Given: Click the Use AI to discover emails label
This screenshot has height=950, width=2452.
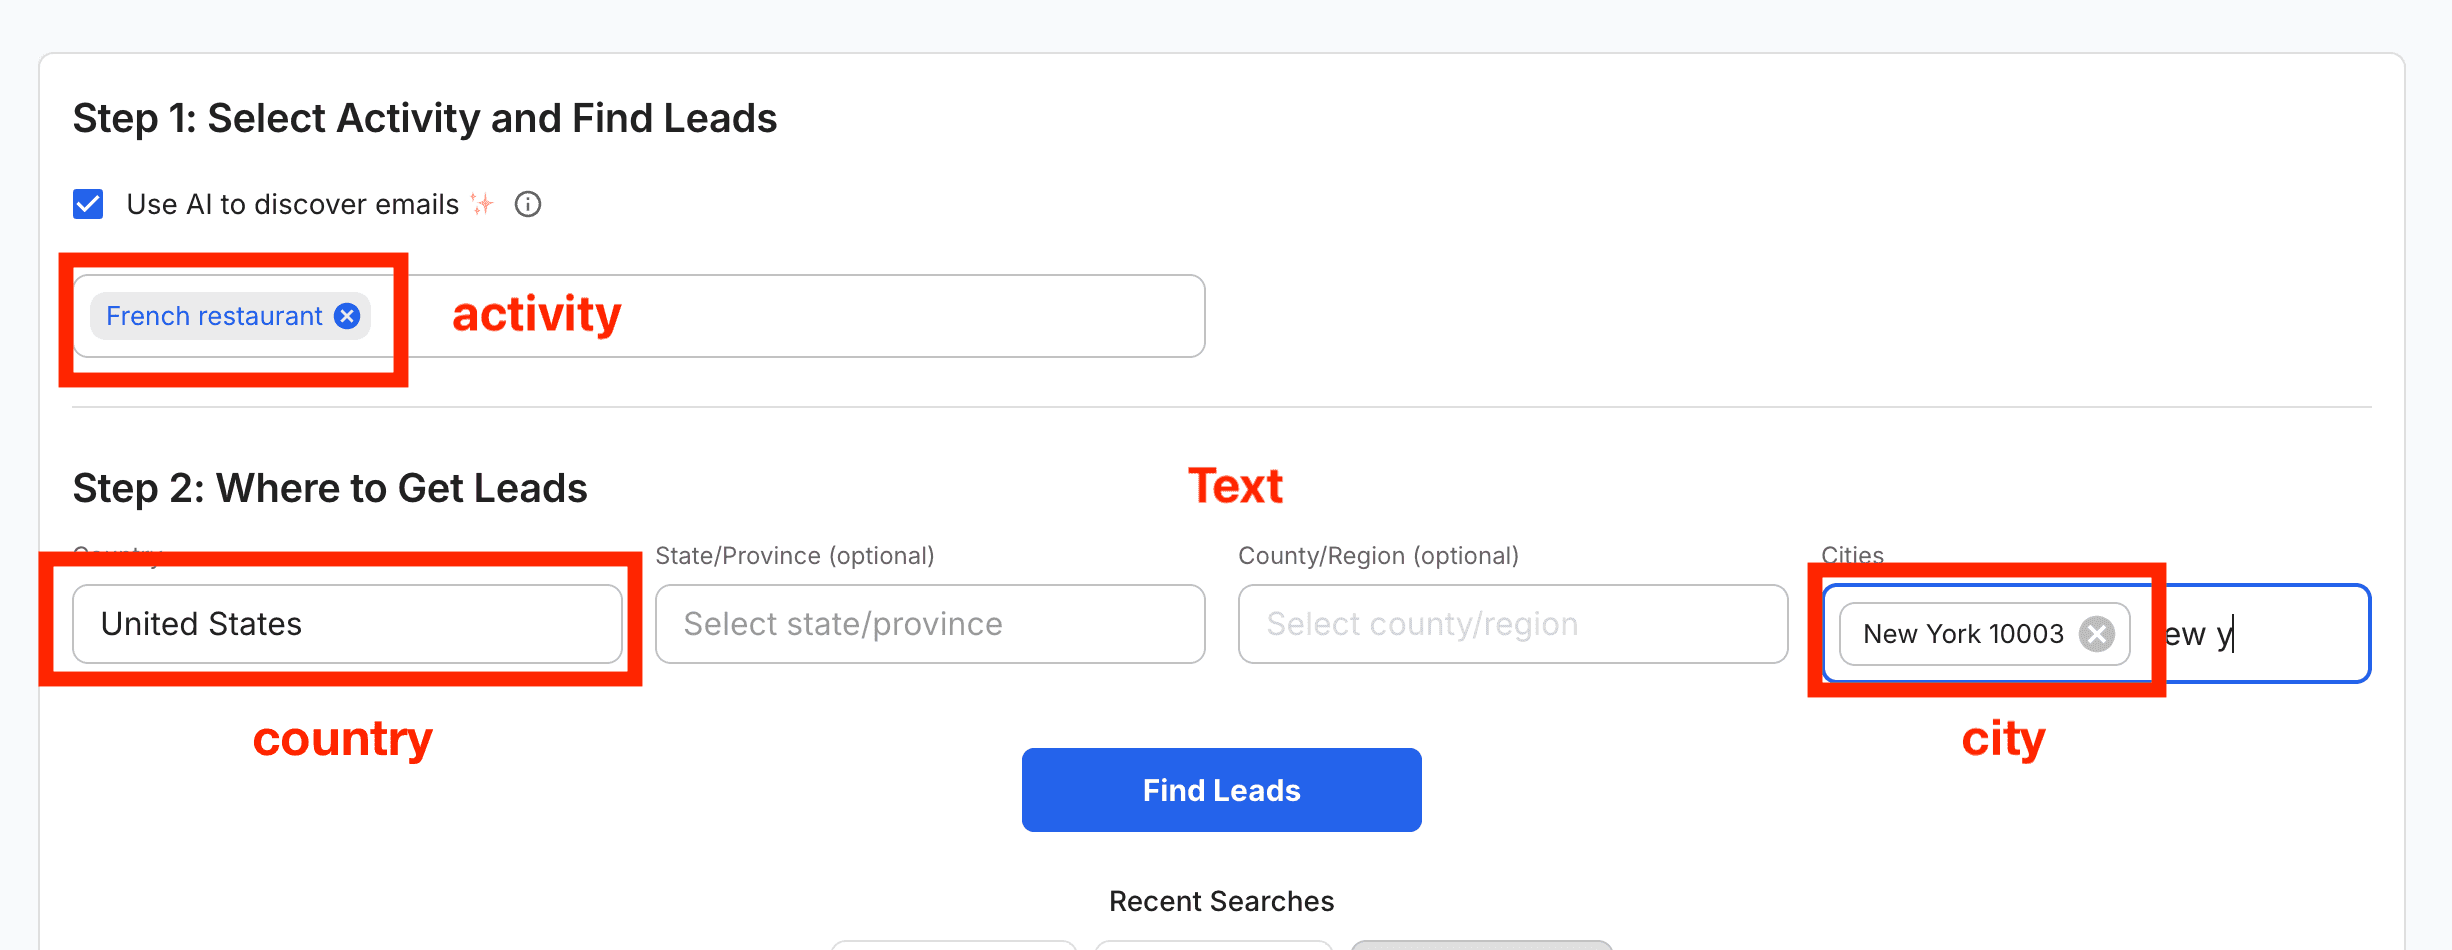Looking at the screenshot, I should (x=292, y=204).
